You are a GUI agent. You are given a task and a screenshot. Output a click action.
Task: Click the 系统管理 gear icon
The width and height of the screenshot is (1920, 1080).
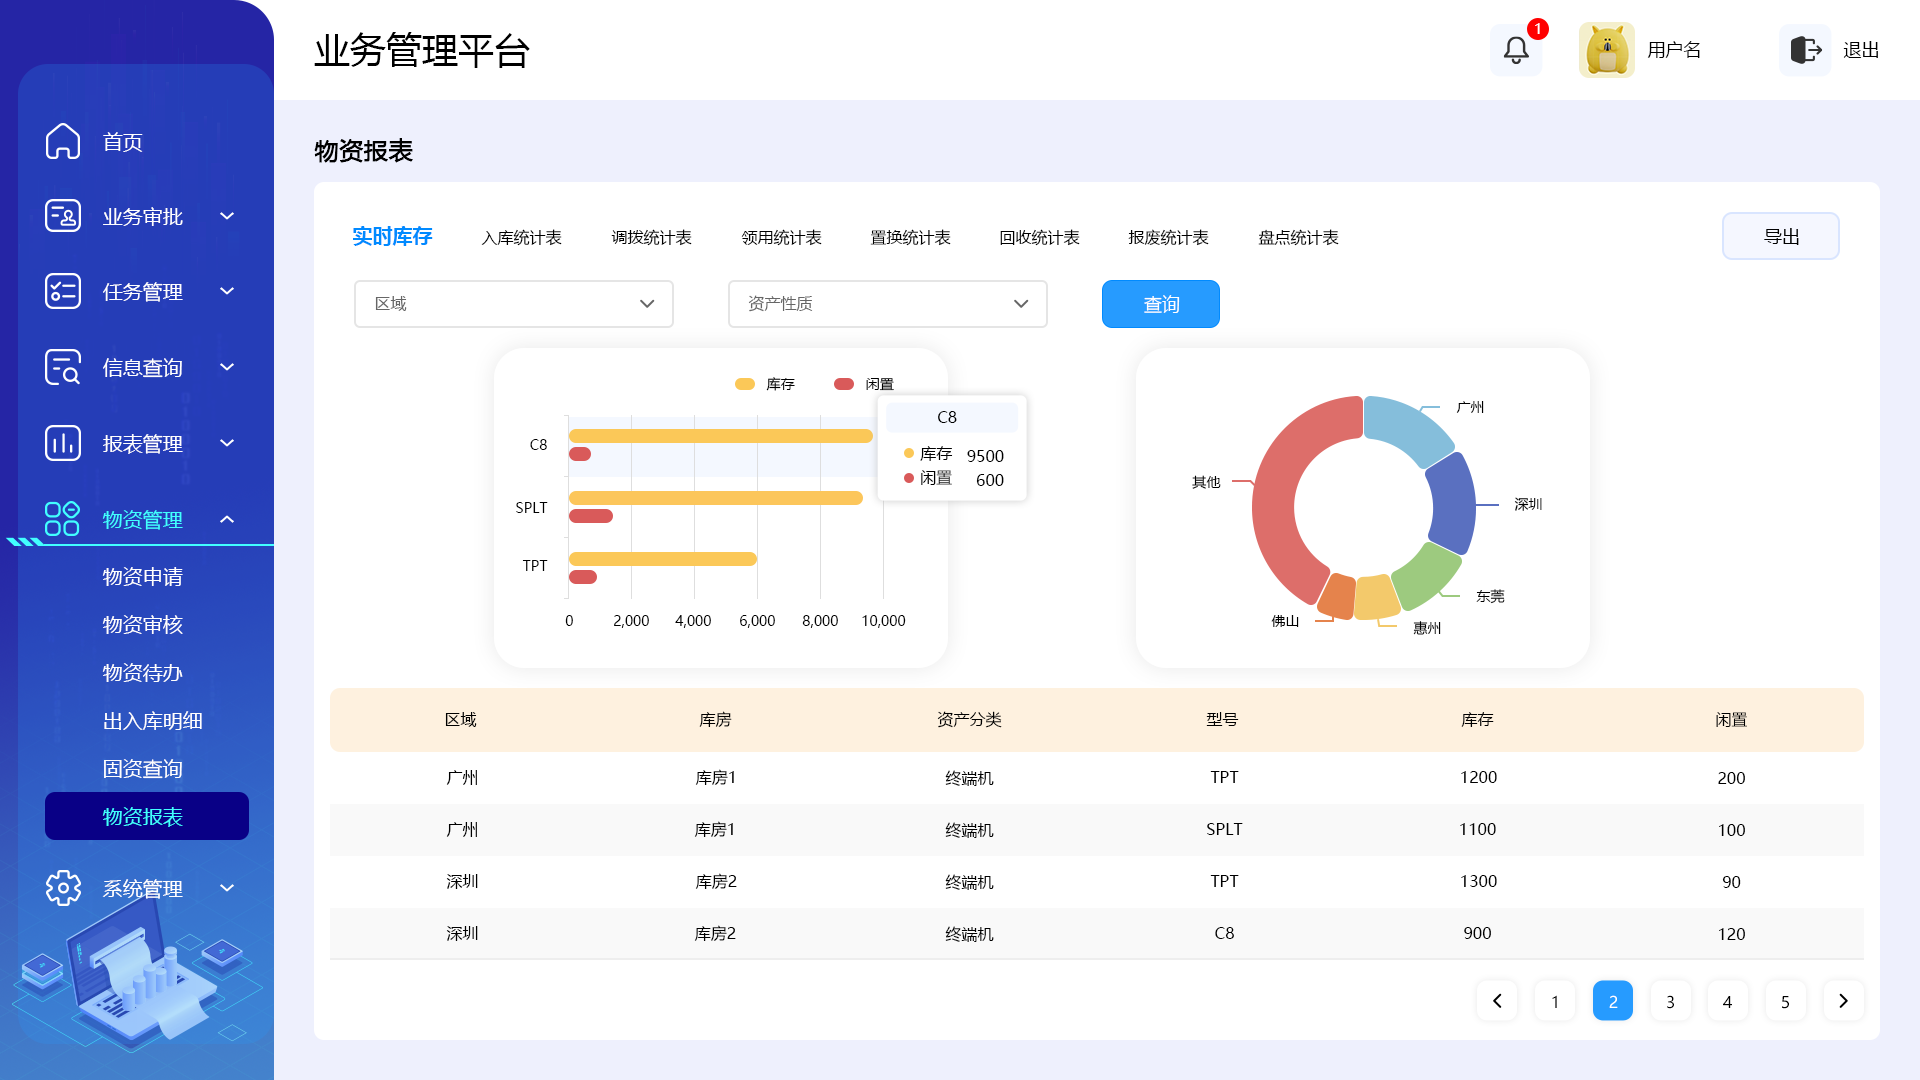point(63,888)
